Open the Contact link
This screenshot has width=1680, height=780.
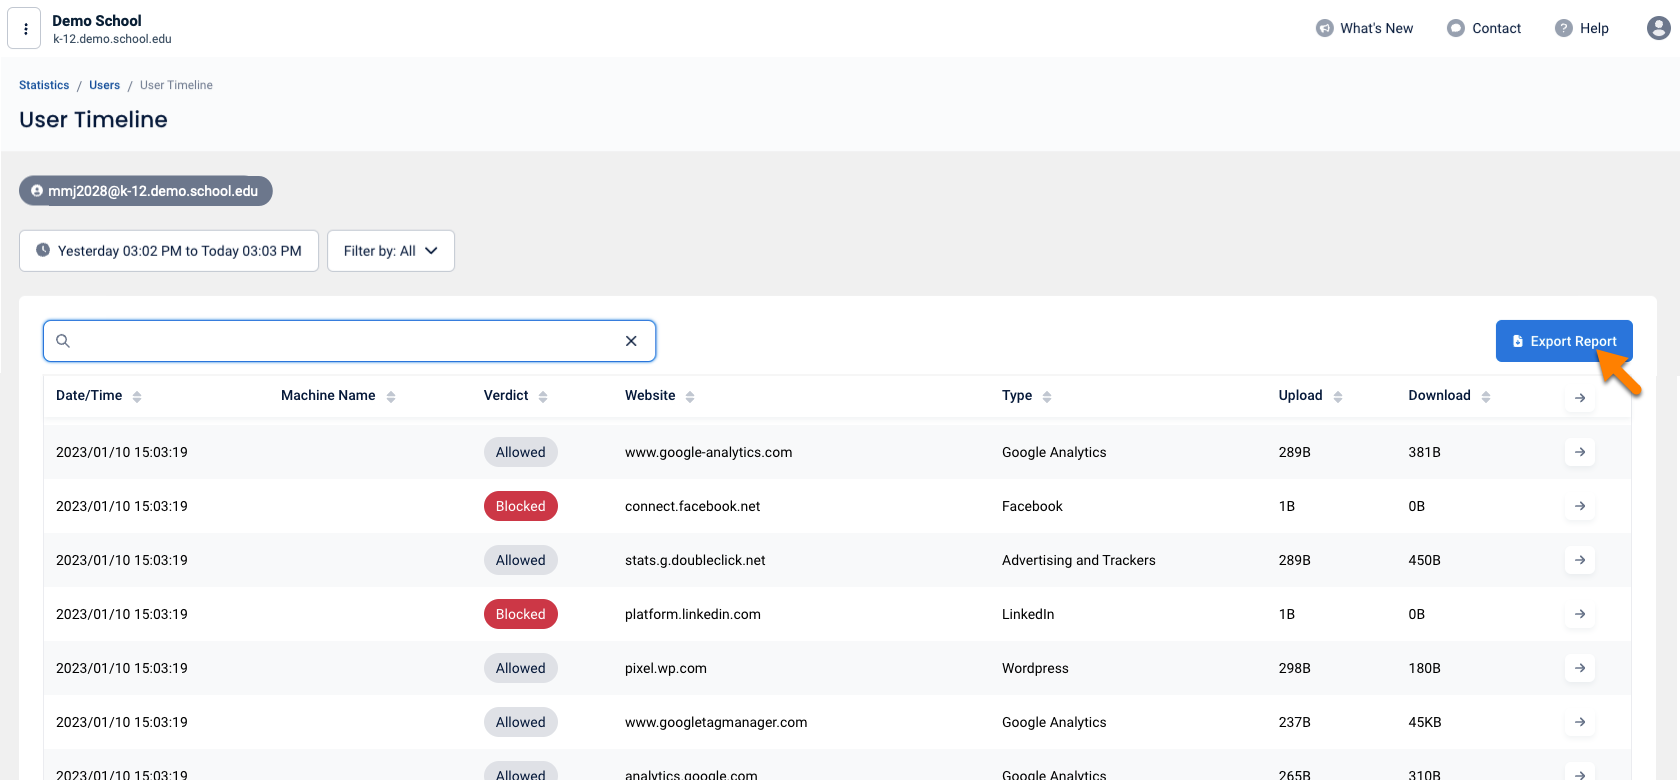point(1484,28)
